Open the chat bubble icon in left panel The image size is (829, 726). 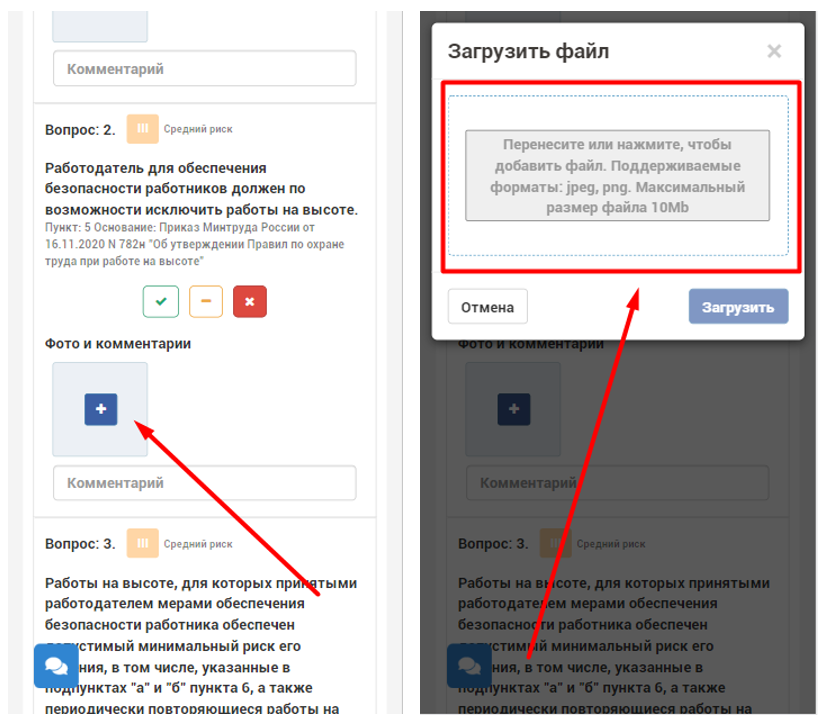pyautogui.click(x=56, y=665)
